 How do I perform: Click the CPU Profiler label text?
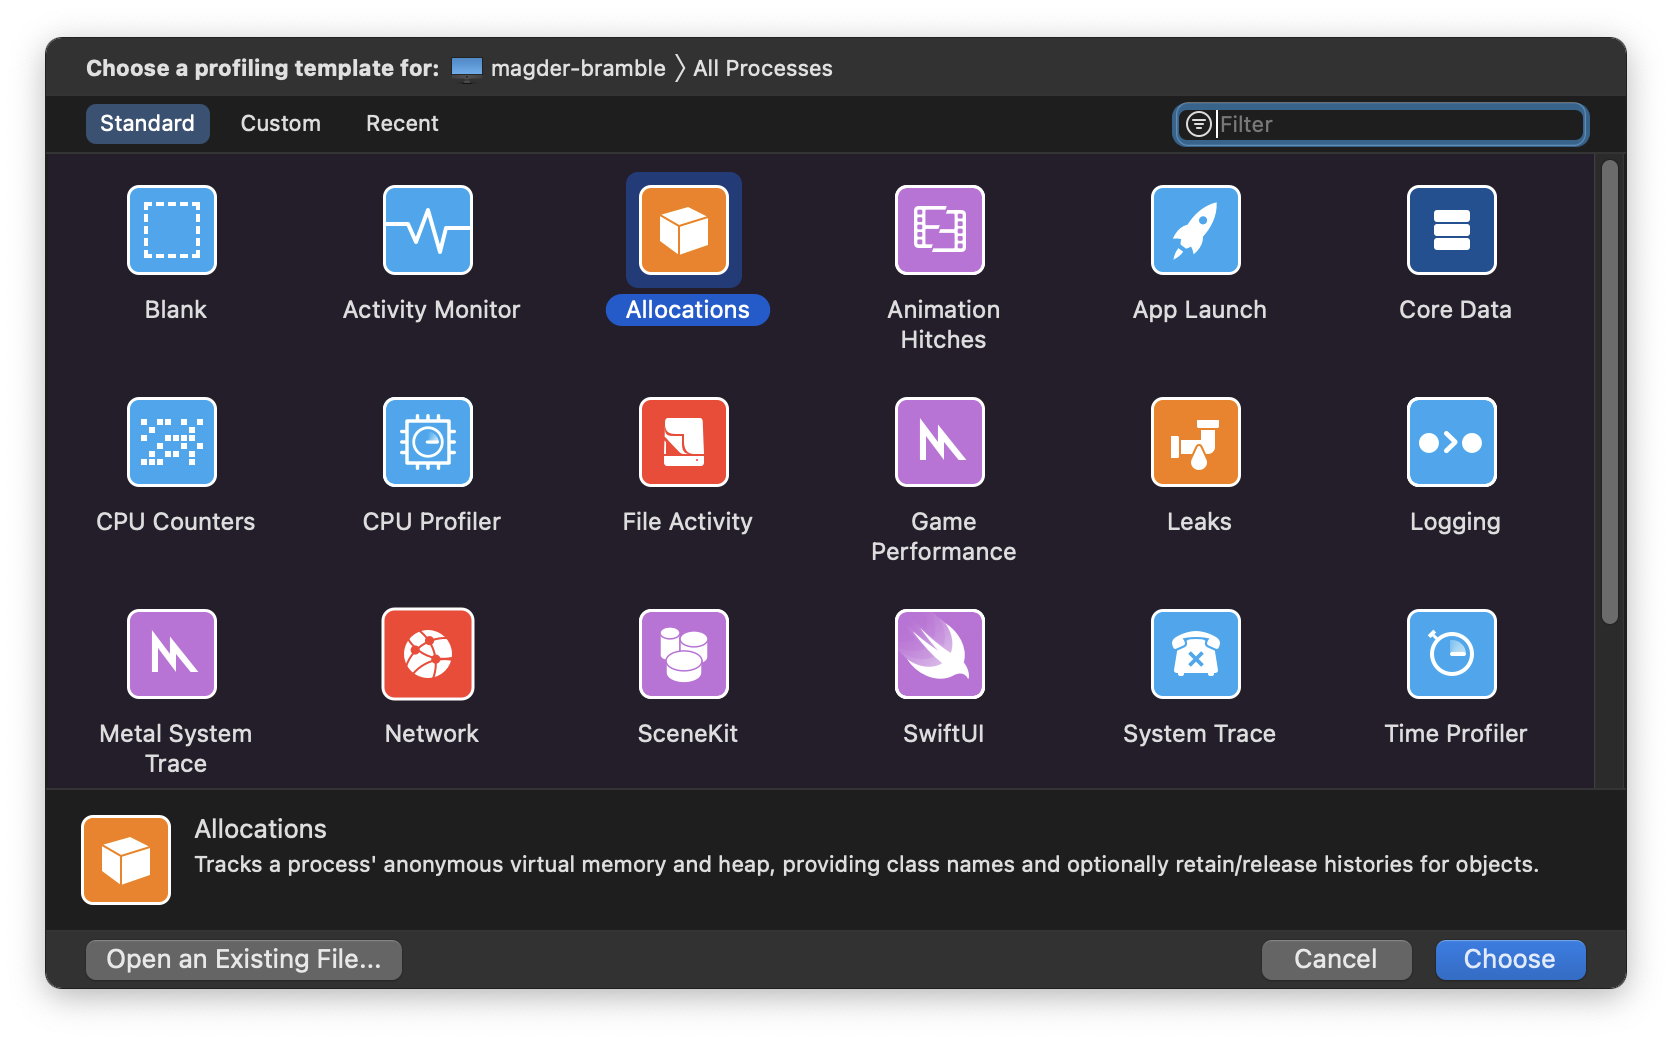tap(432, 522)
